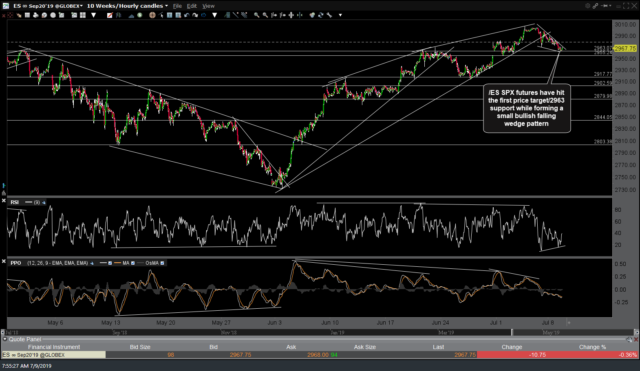Click the chart app icon in title bar
Screen dimensions: 640x371
click(6, 6)
